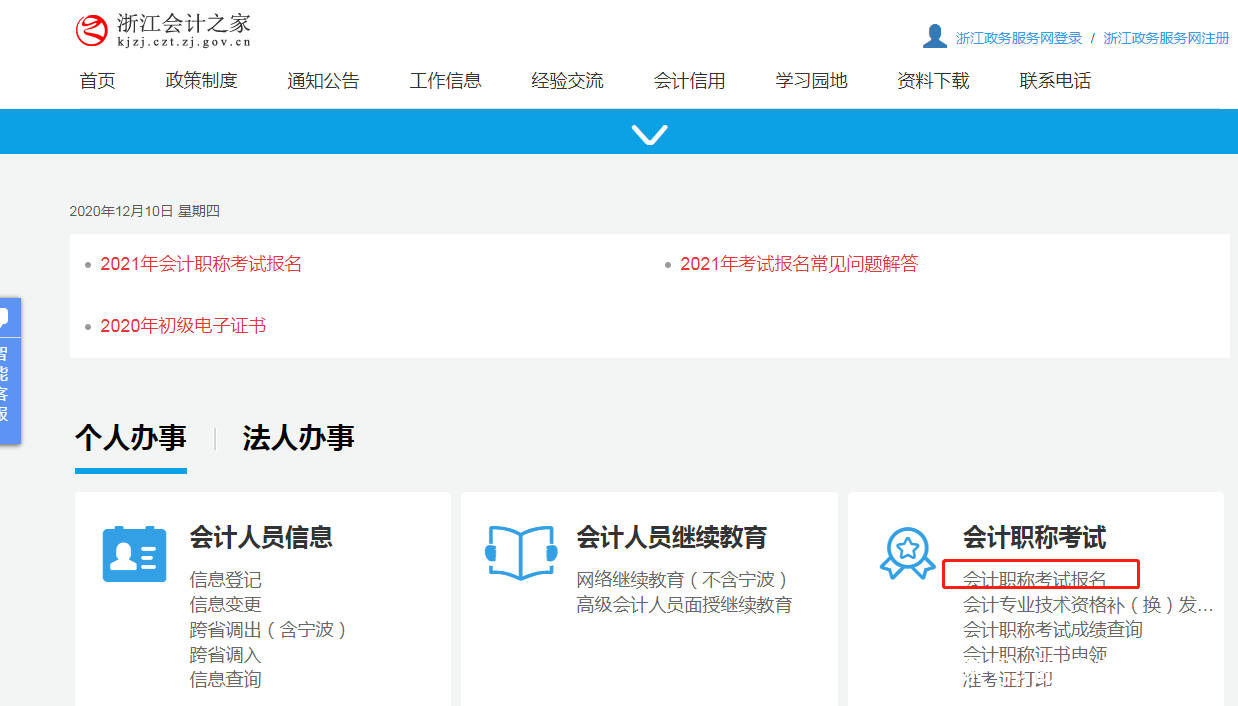Select 学习园地 in the top navigation

tap(811, 81)
